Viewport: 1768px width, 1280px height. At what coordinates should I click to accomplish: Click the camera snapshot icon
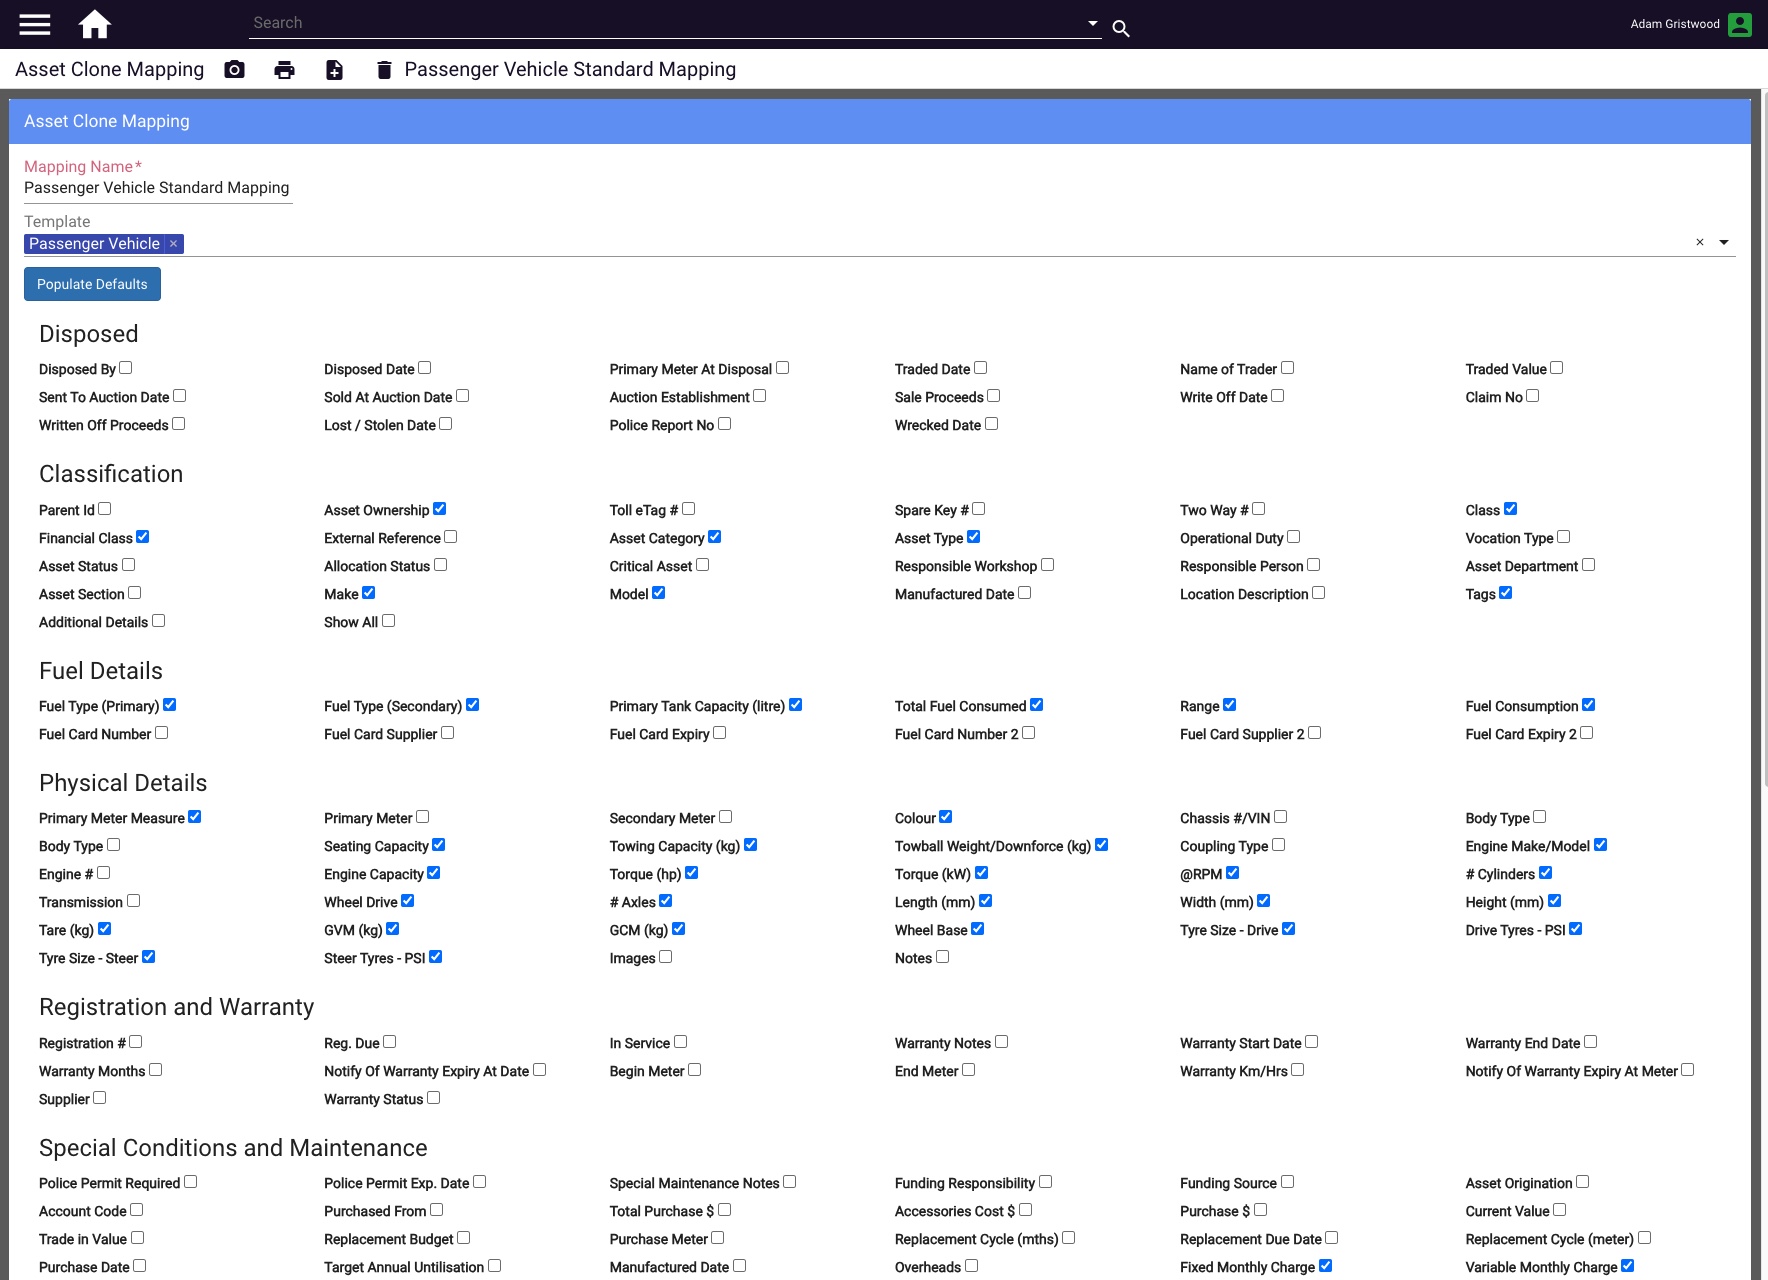[x=234, y=69]
